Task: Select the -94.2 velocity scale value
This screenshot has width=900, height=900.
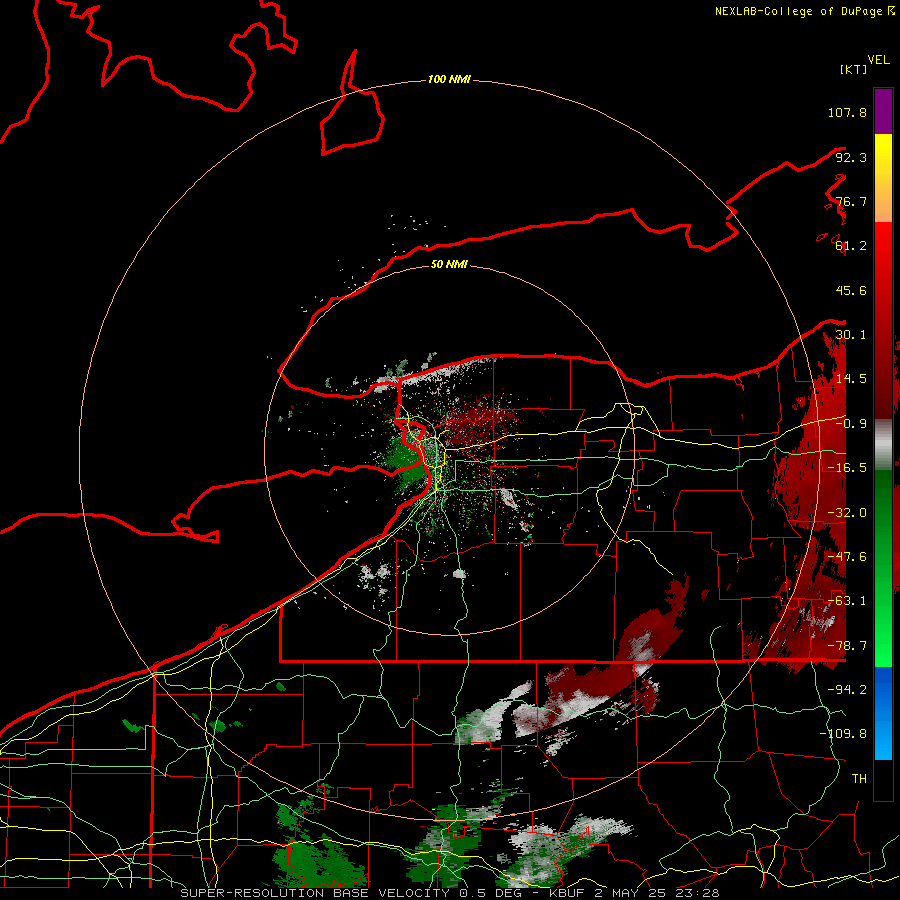Action: (847, 690)
